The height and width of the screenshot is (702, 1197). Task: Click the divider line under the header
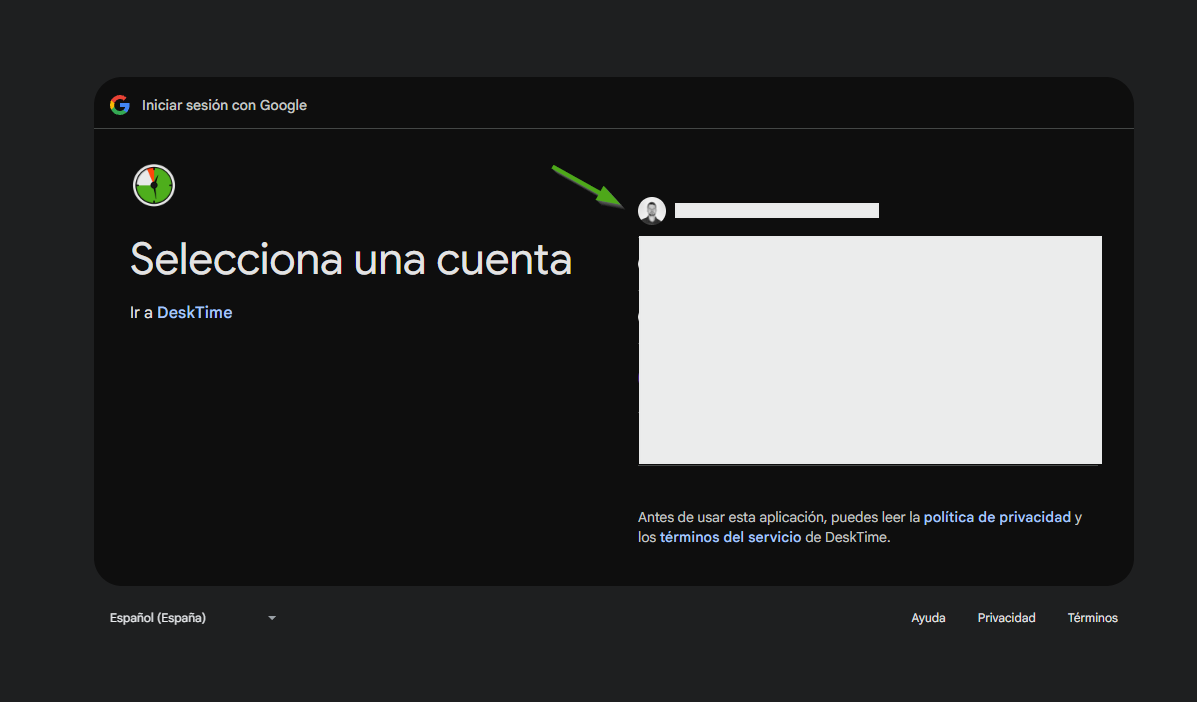tap(614, 128)
